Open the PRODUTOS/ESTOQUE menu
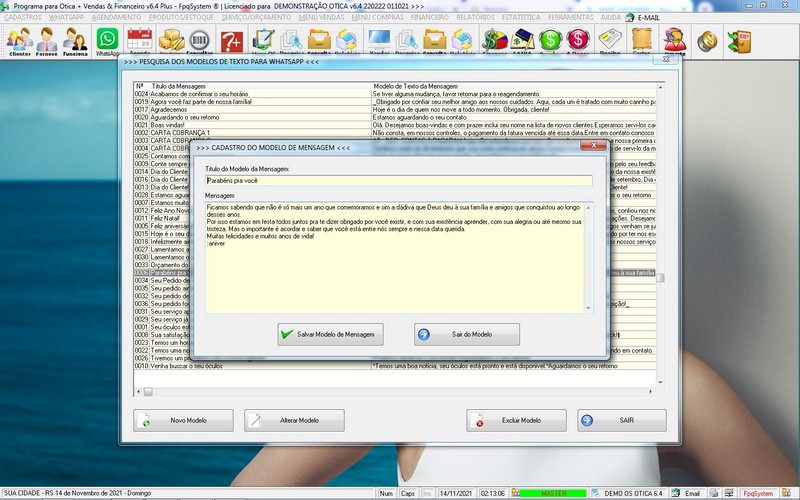This screenshot has width=800, height=500. click(x=181, y=17)
